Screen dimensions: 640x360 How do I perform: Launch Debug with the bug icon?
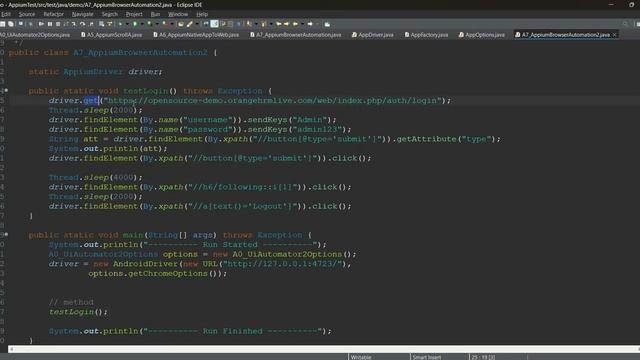120,24
